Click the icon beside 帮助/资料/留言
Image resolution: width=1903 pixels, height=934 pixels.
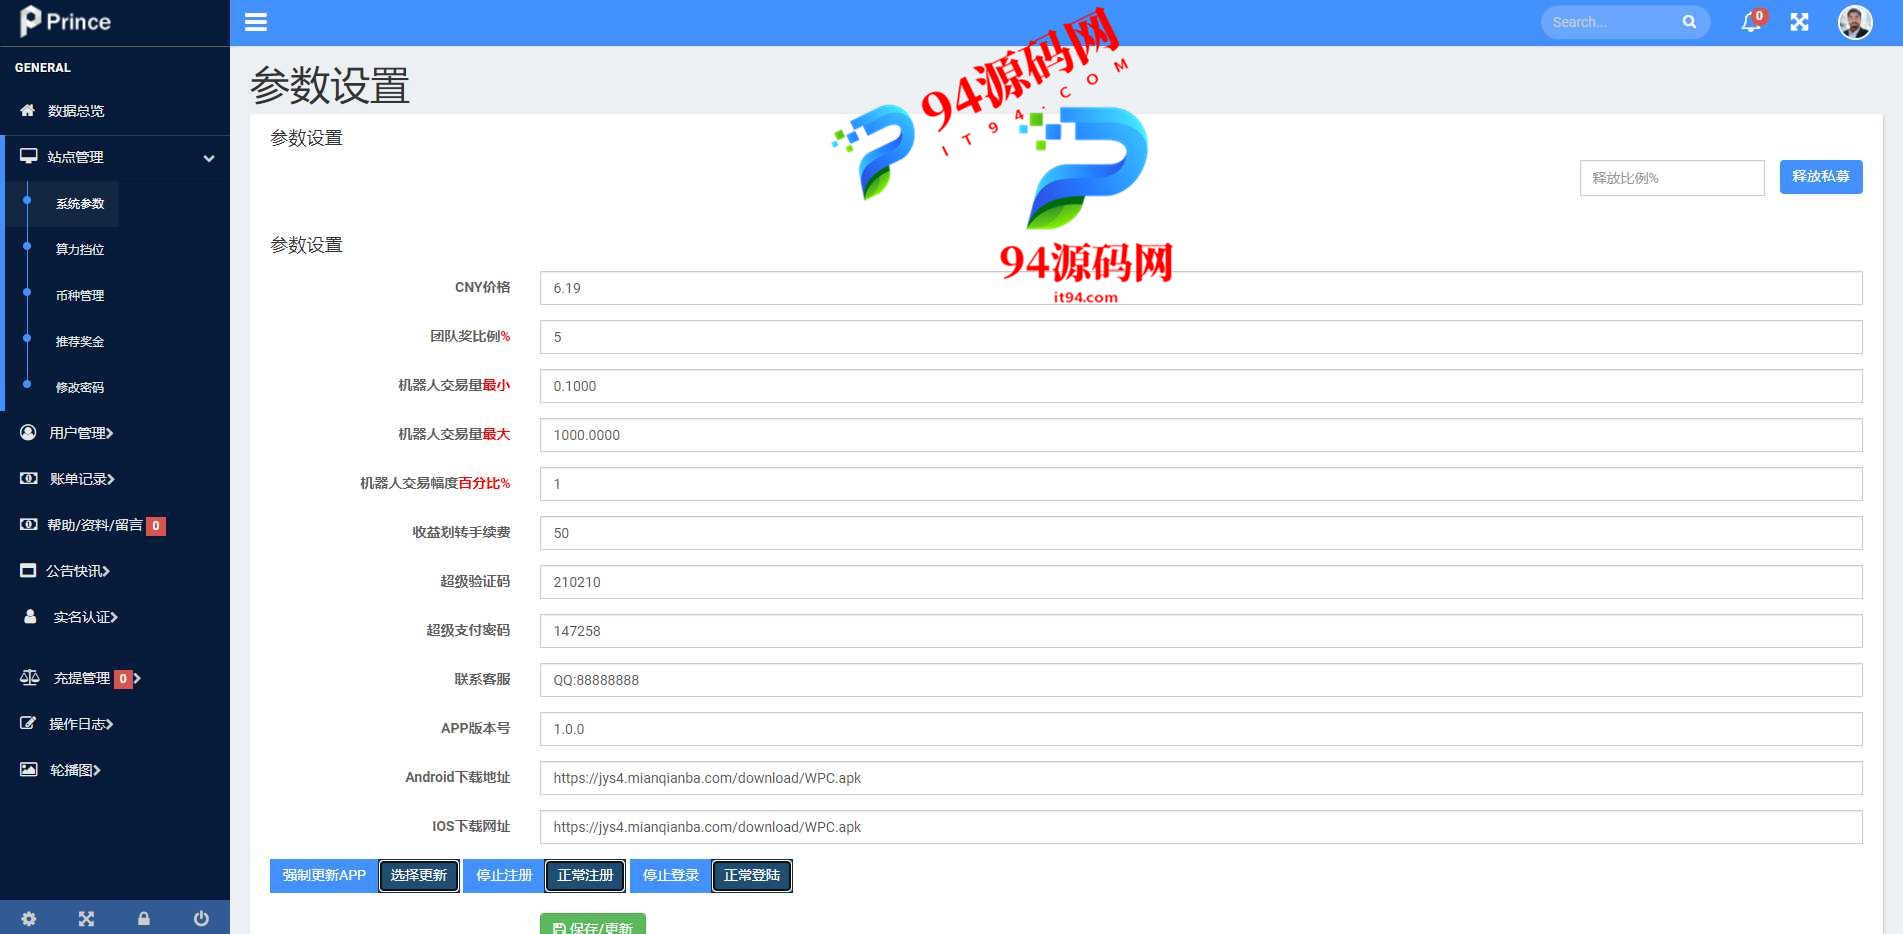coord(29,524)
